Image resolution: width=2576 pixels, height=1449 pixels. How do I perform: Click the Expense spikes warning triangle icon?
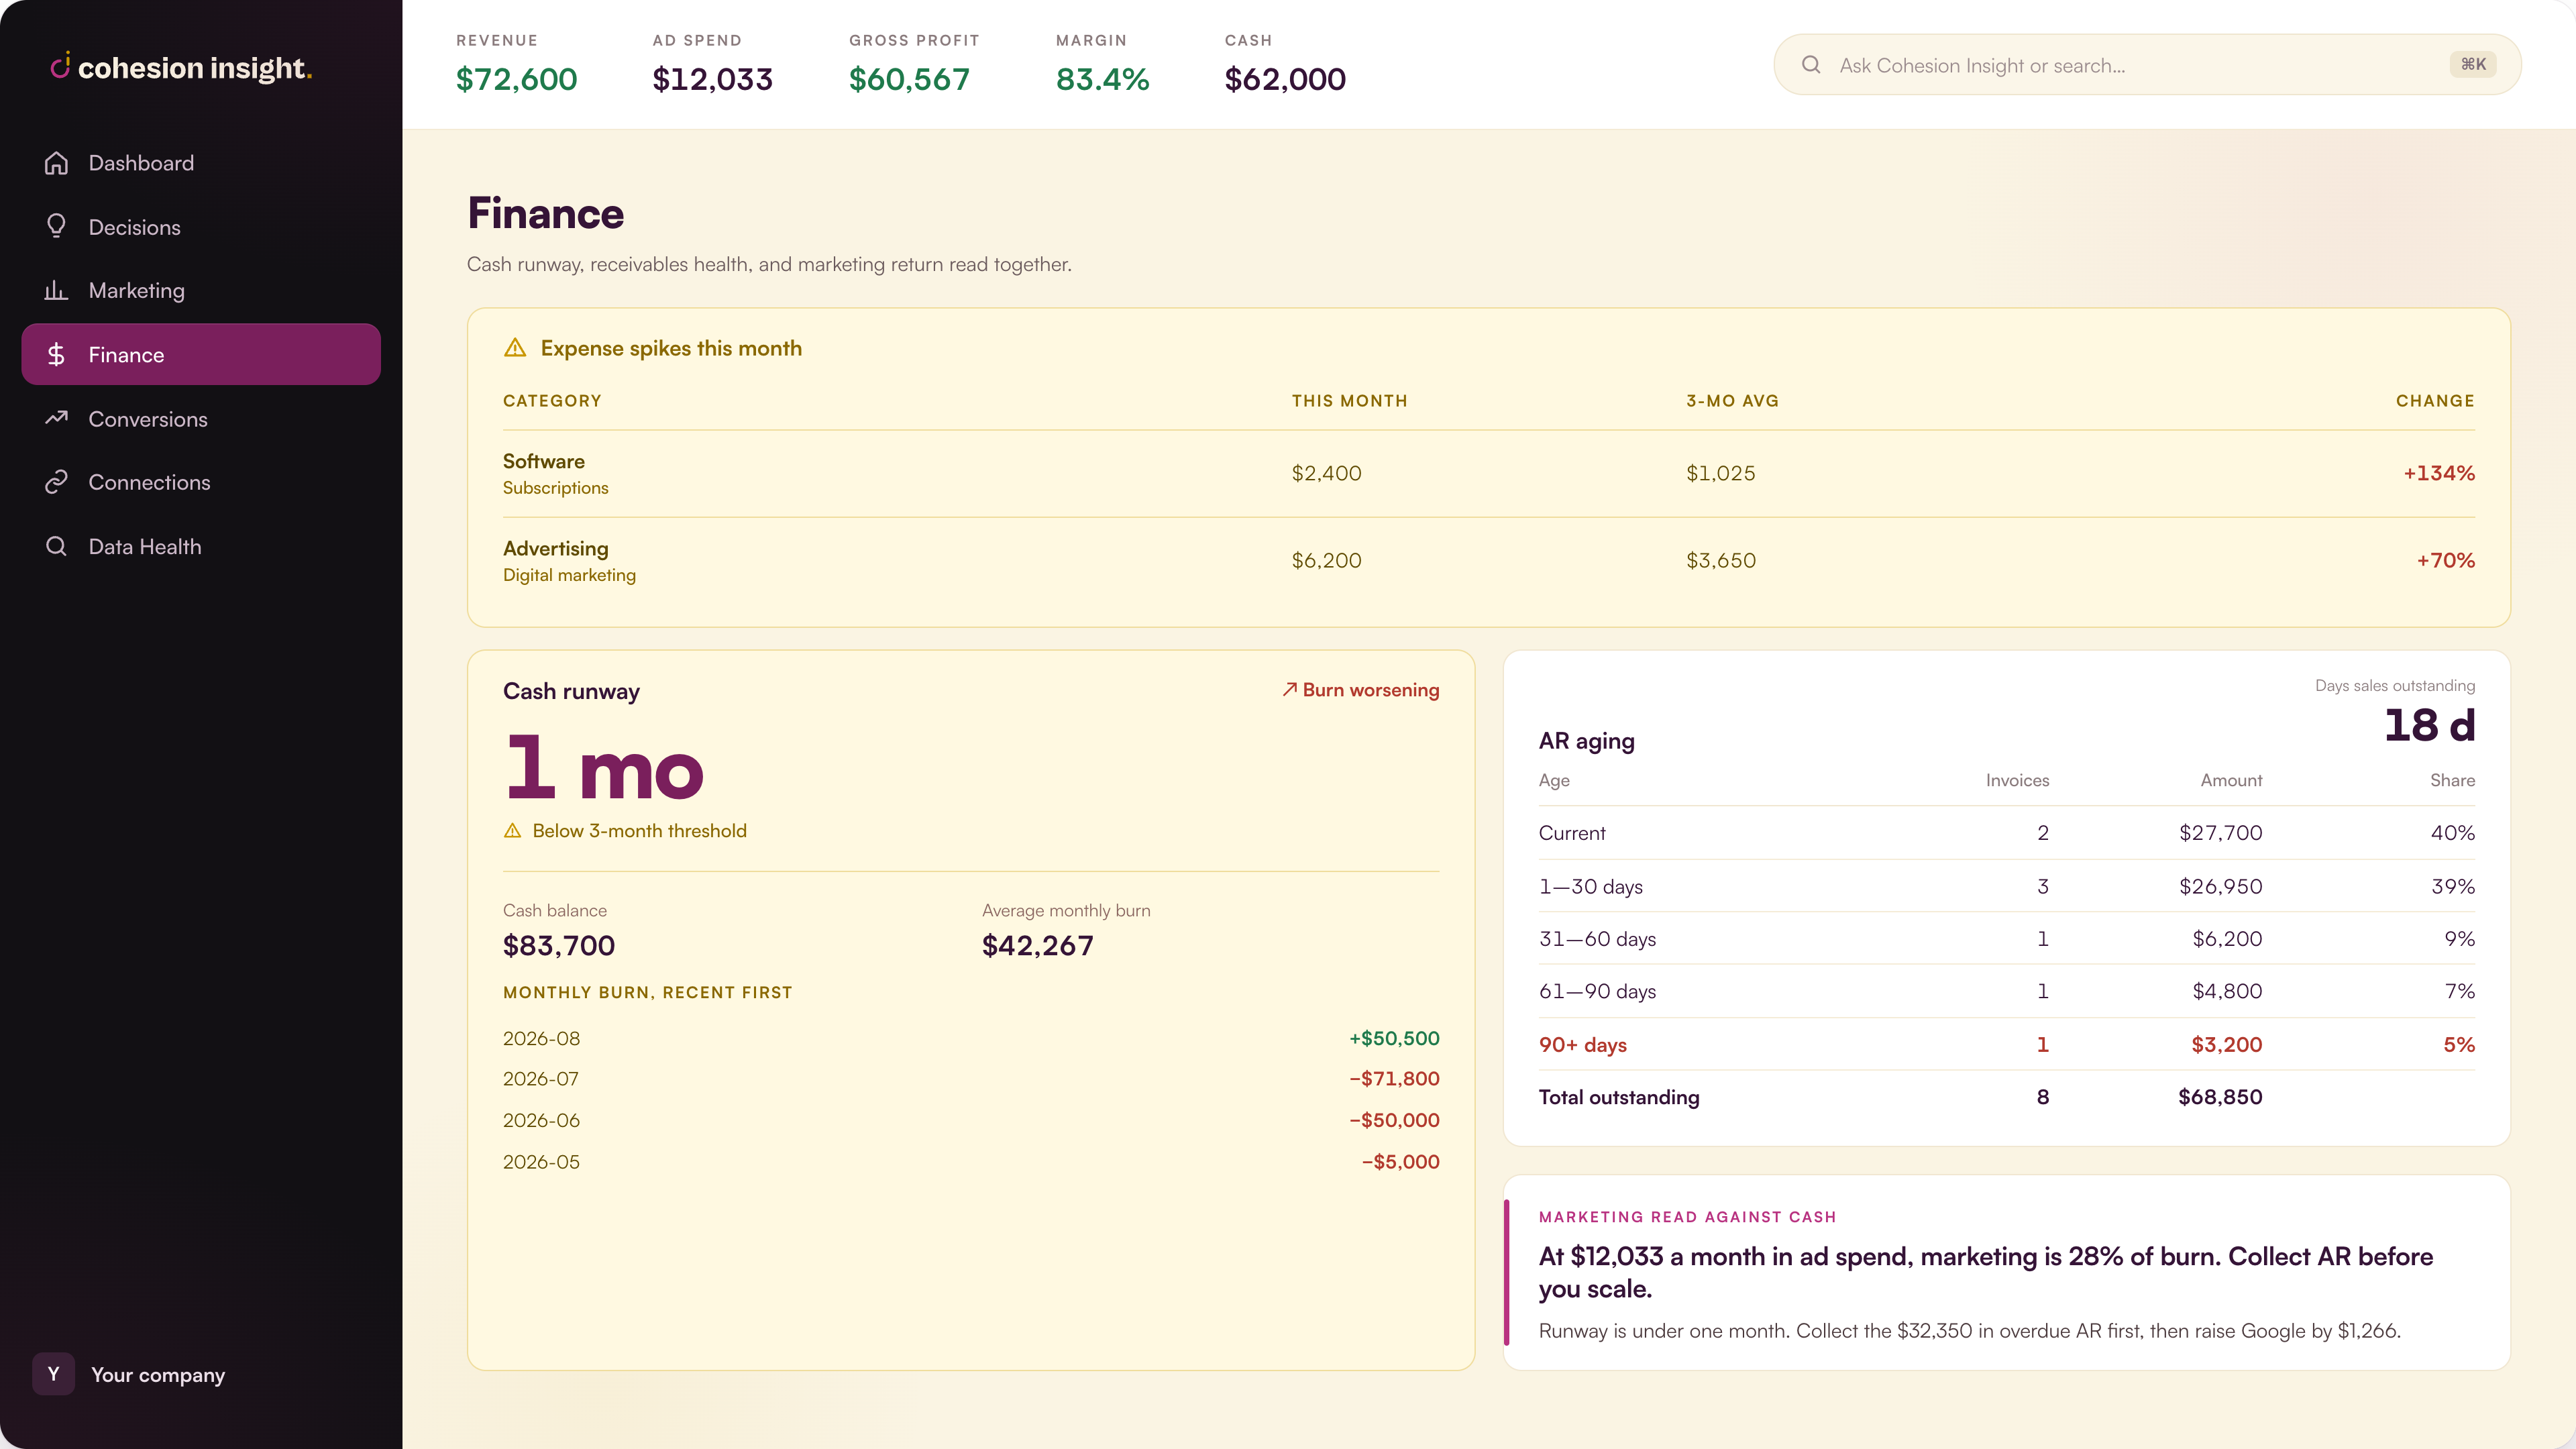(515, 348)
